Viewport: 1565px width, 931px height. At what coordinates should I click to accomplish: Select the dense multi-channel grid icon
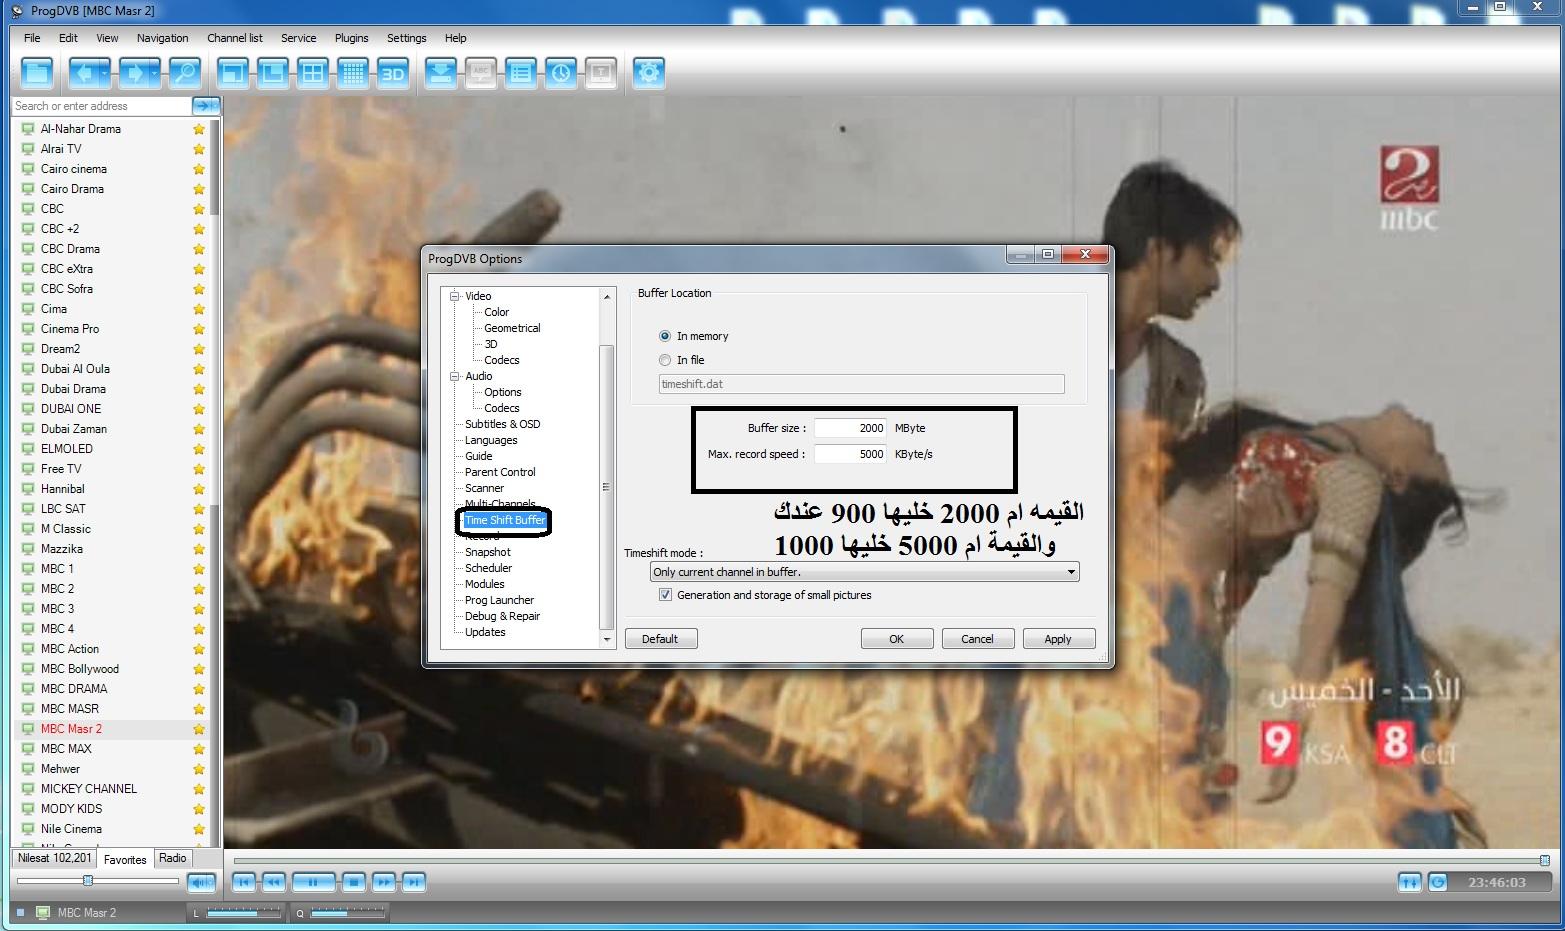353,73
